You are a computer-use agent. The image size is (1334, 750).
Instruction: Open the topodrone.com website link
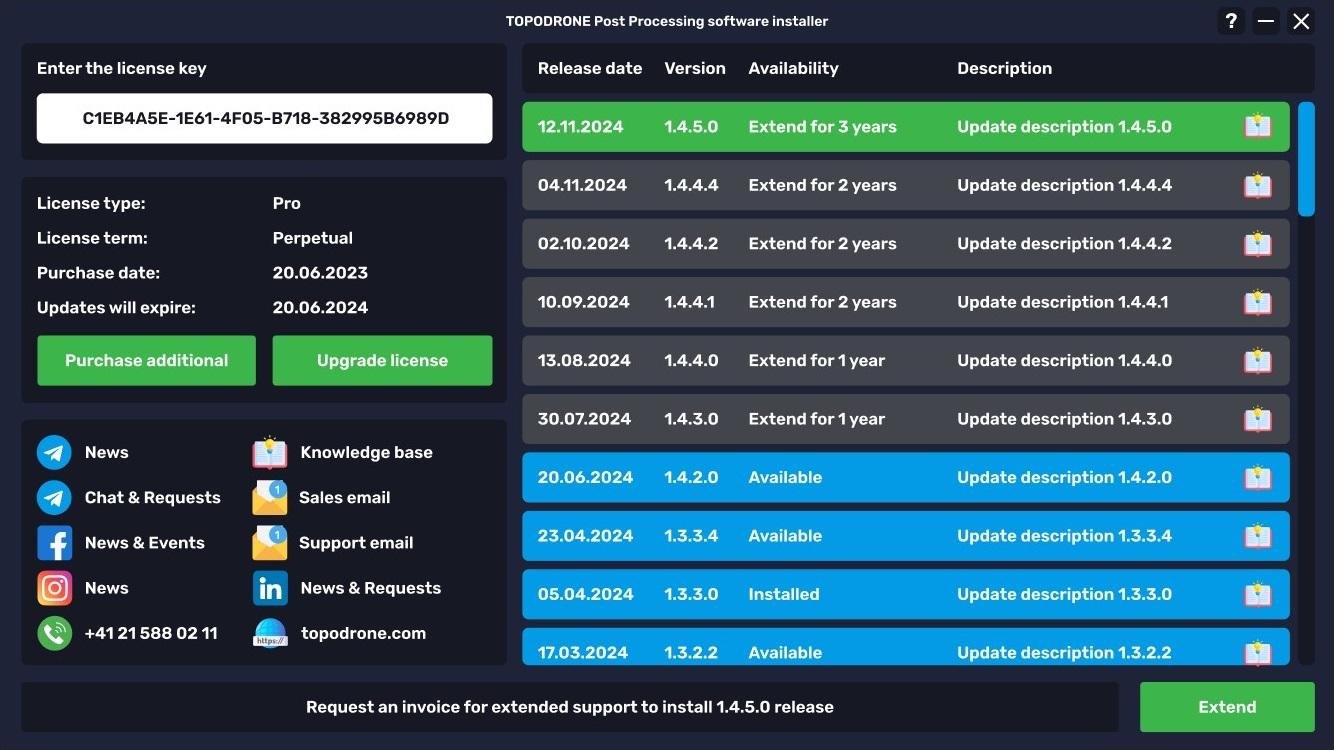tap(363, 633)
